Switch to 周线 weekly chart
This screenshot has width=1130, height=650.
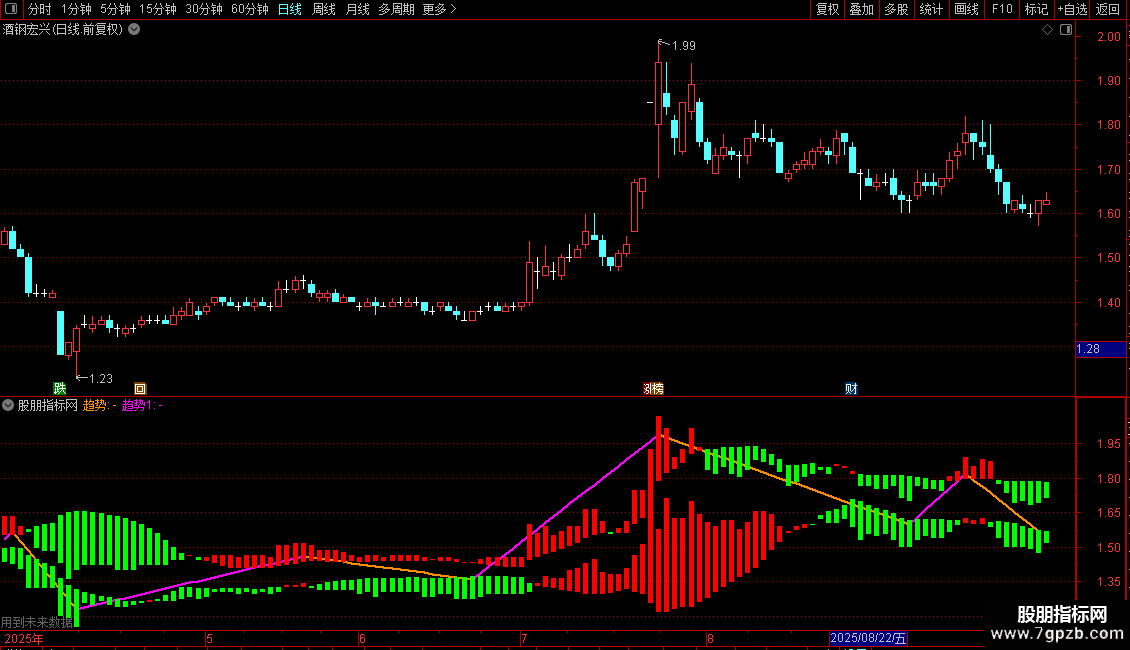click(324, 9)
